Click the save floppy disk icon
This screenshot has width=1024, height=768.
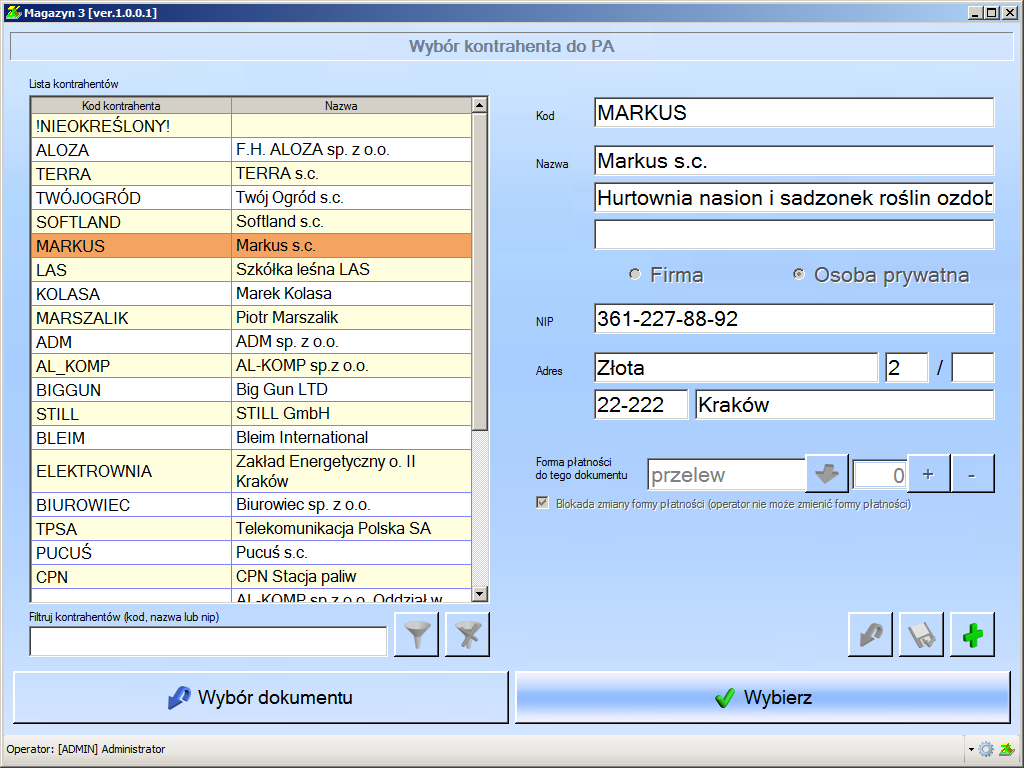click(x=921, y=636)
